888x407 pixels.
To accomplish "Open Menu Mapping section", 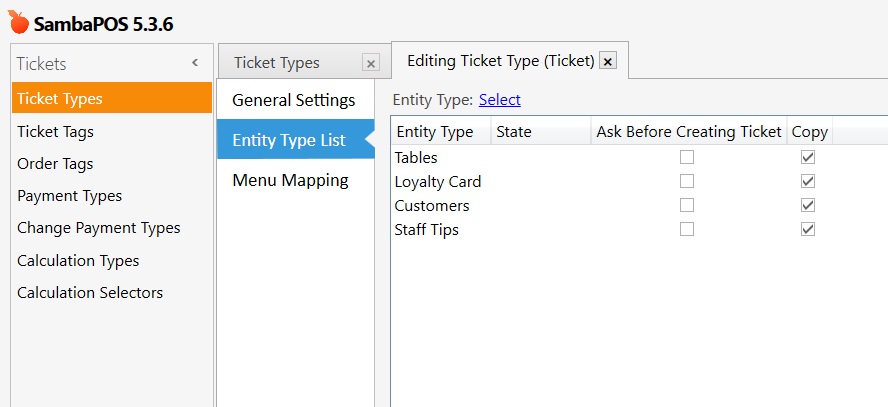I will (x=291, y=181).
